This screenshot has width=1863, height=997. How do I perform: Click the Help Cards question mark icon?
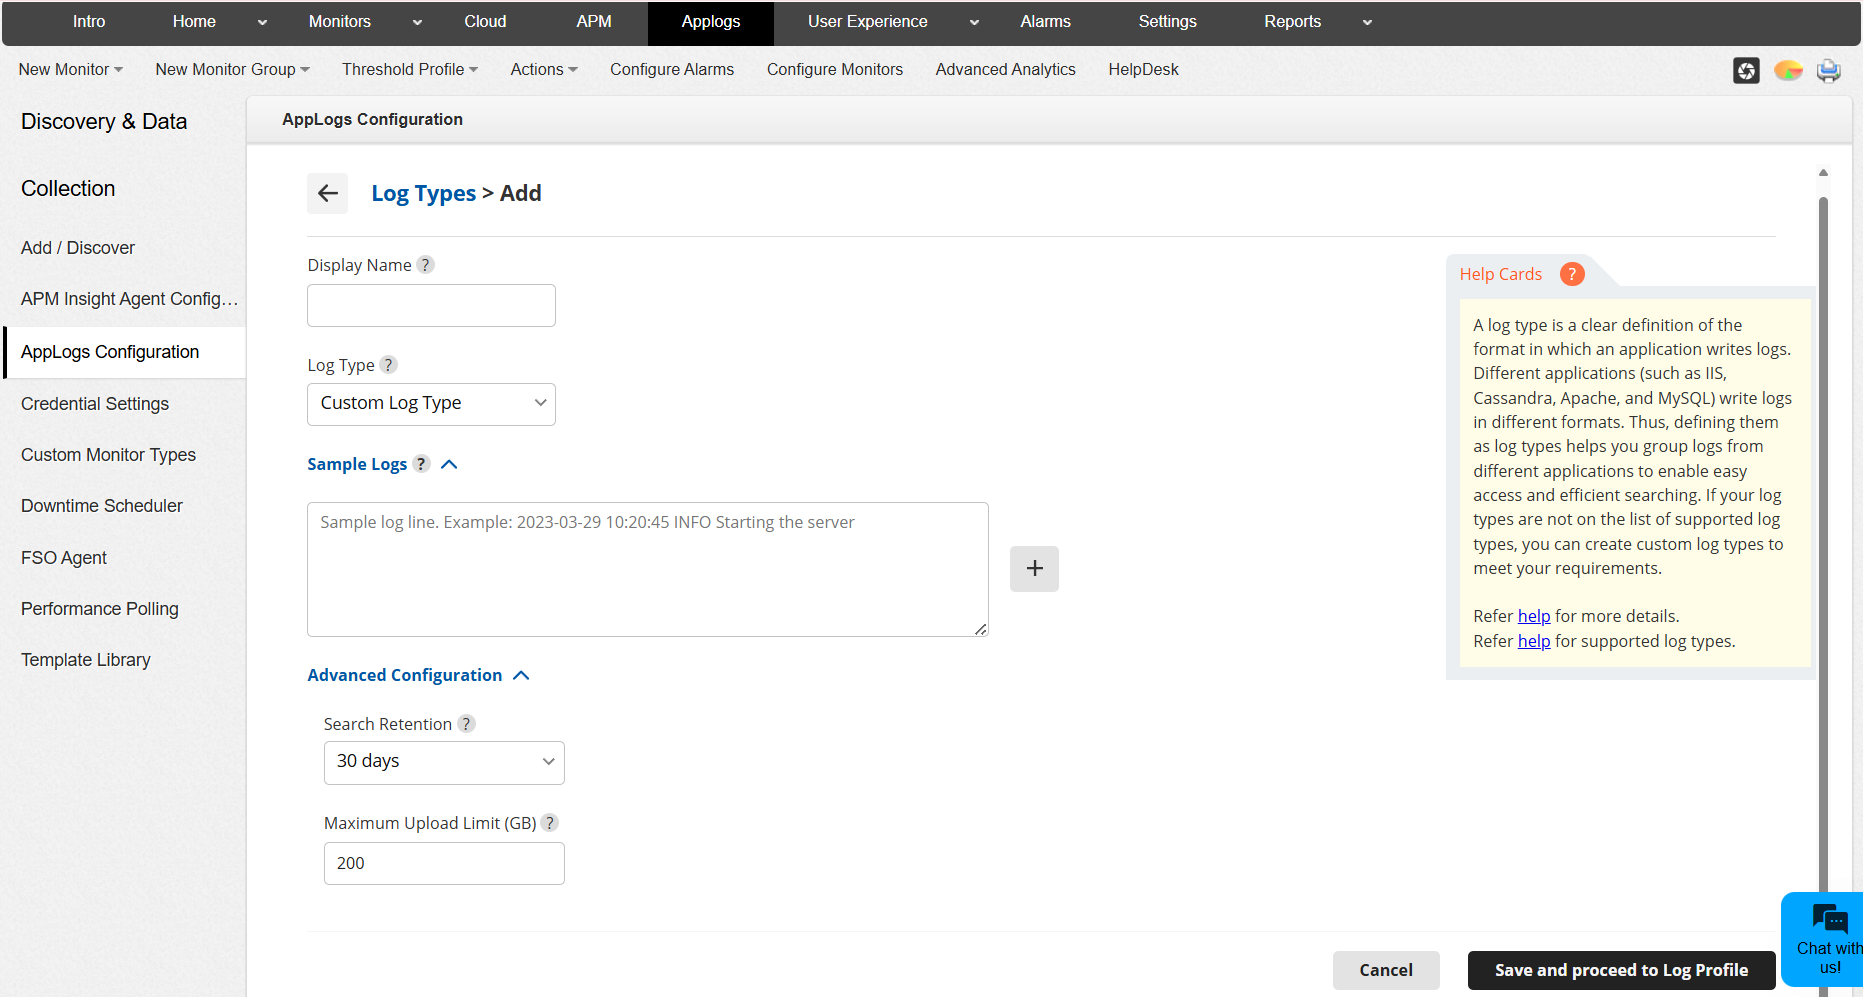(x=1572, y=273)
